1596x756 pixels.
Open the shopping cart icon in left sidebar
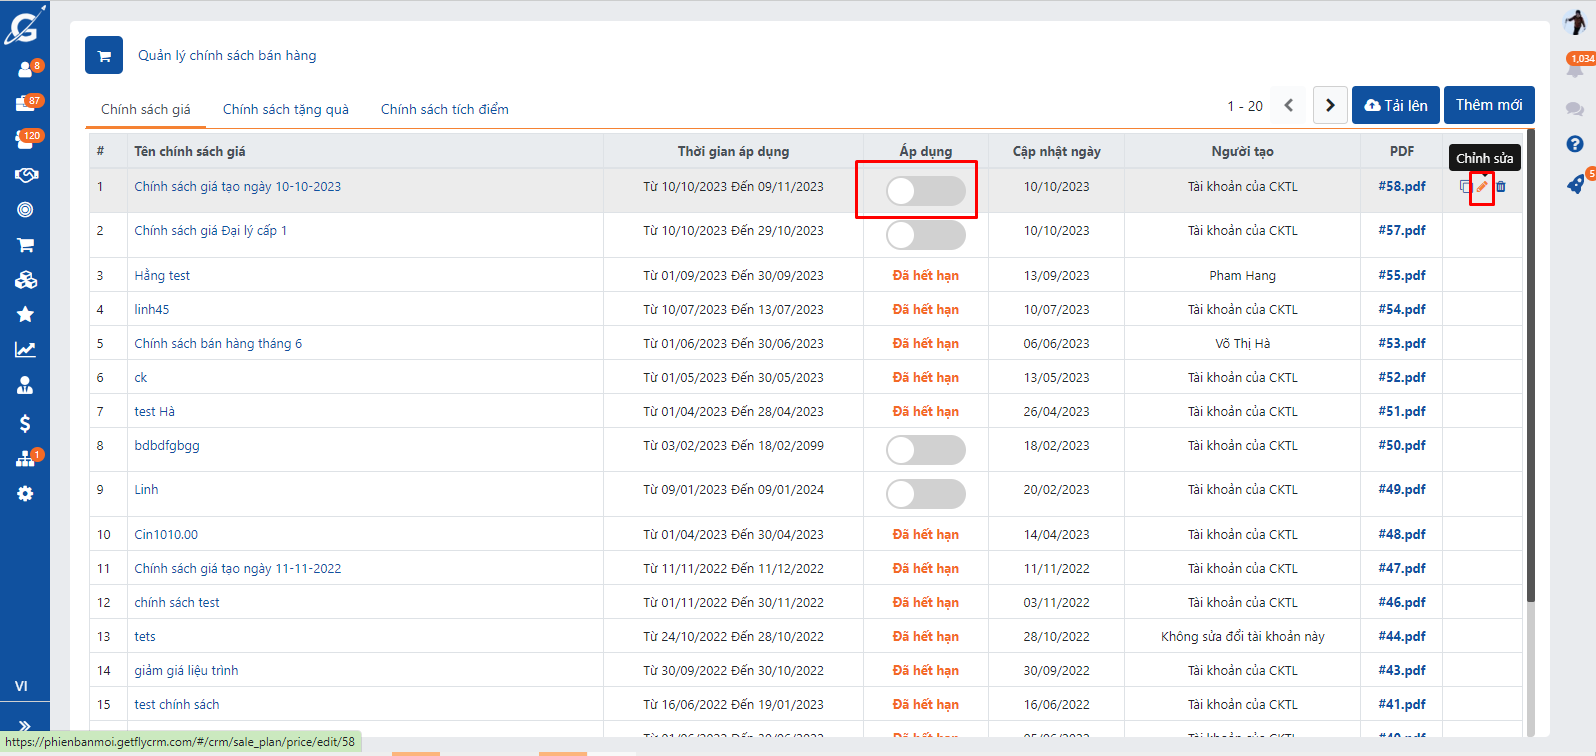pos(25,245)
